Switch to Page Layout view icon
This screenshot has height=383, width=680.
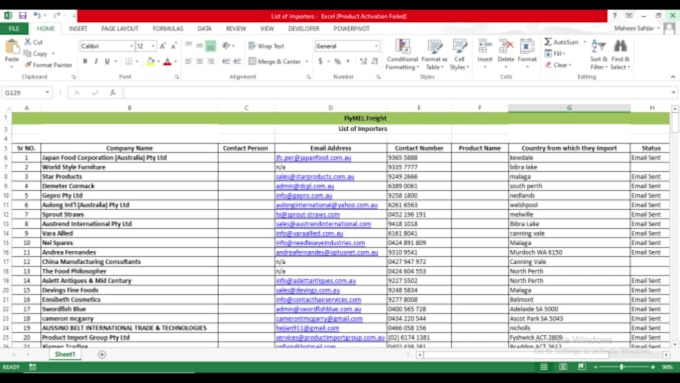coord(563,367)
